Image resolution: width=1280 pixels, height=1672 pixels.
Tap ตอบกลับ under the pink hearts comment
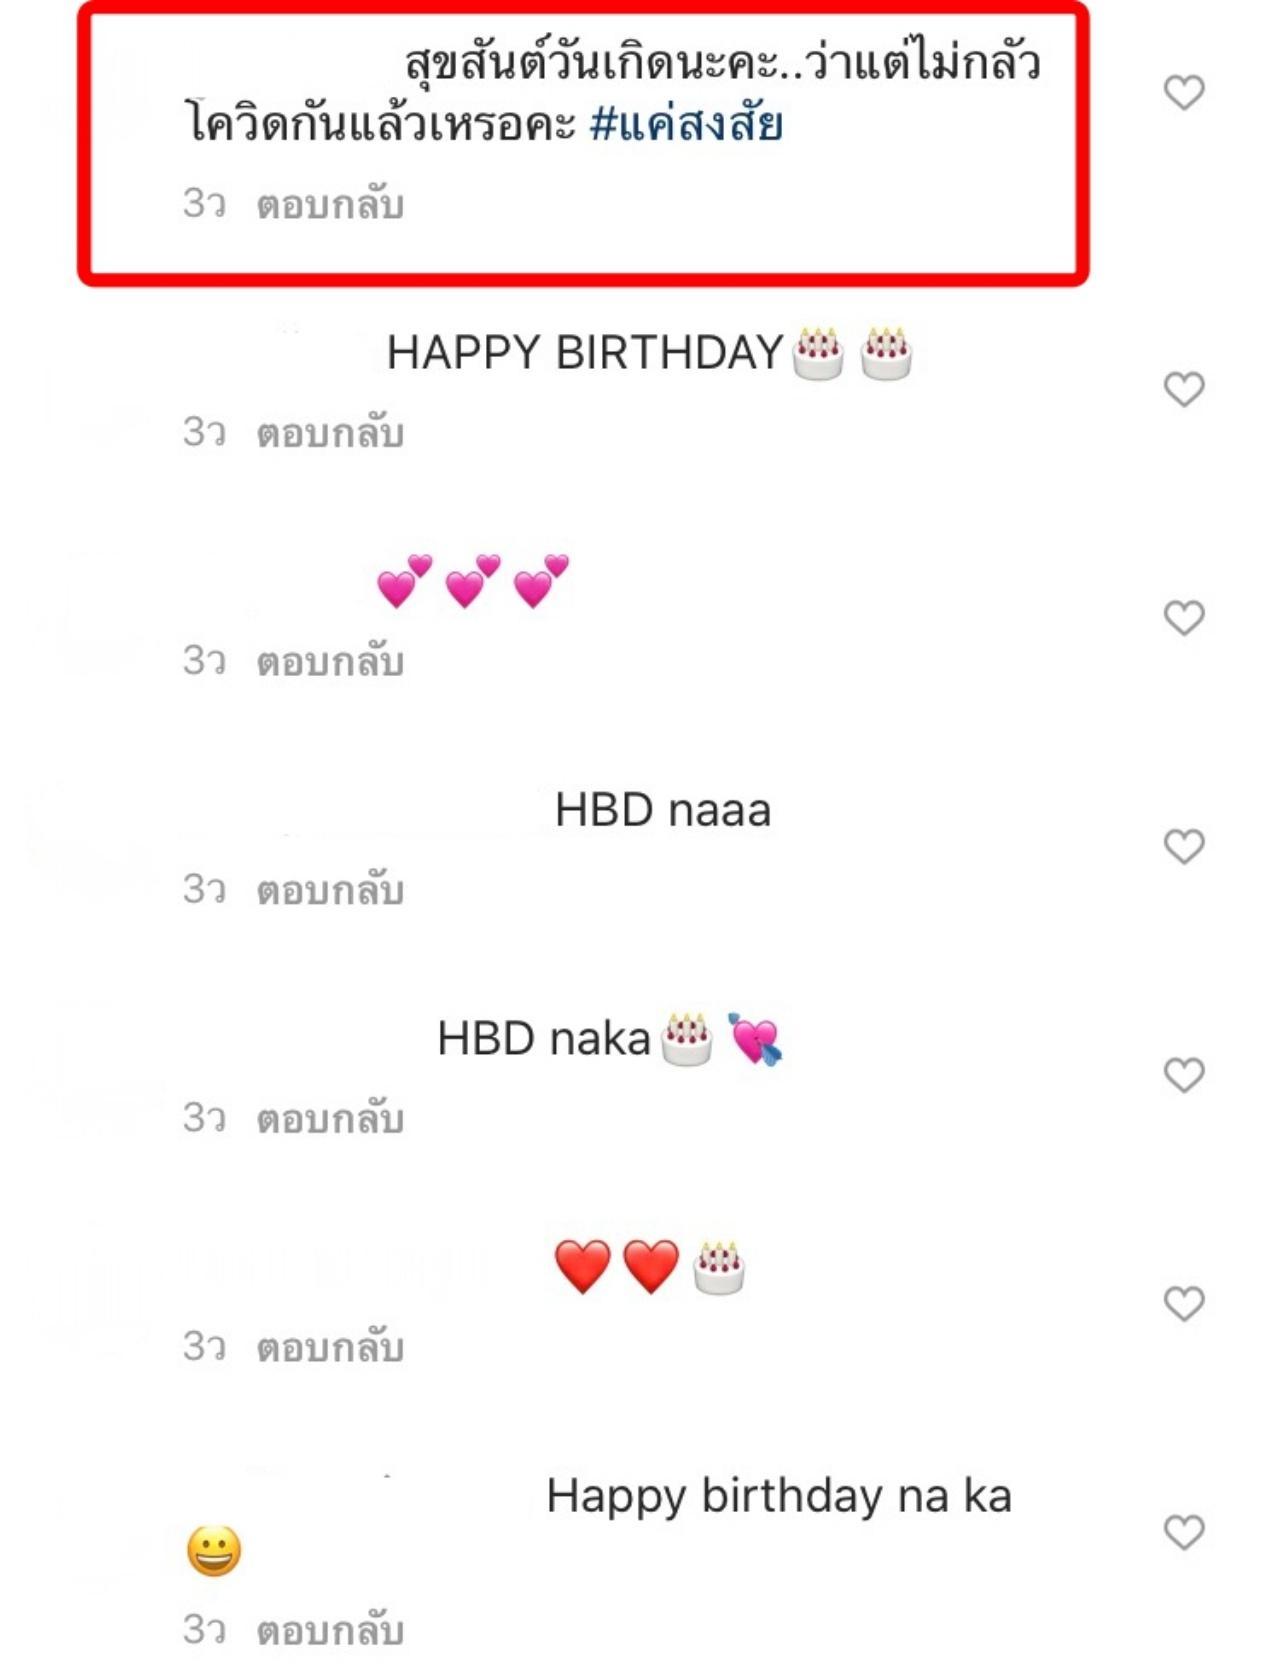point(330,662)
